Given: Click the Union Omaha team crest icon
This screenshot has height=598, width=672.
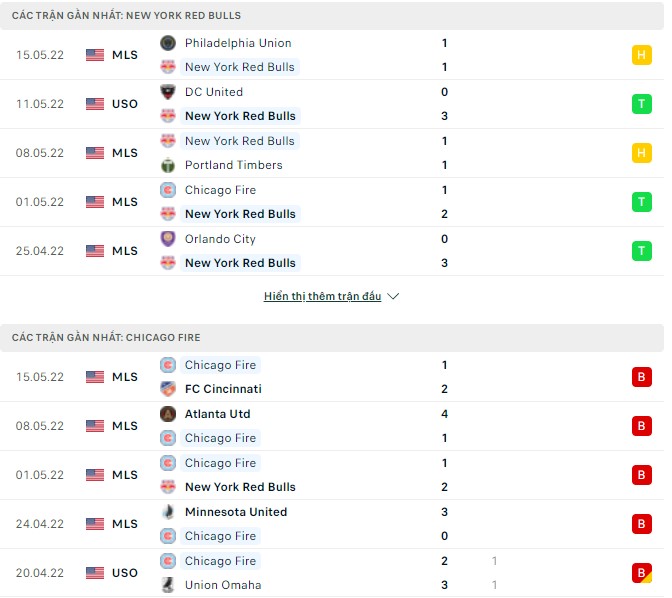Looking at the screenshot, I should pos(167,585).
